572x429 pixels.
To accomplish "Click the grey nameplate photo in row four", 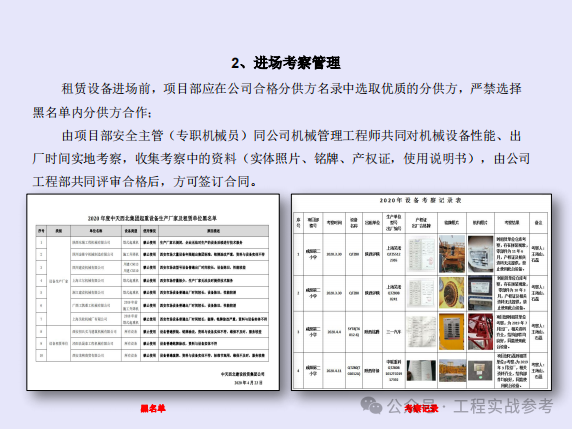I will coord(480,370).
